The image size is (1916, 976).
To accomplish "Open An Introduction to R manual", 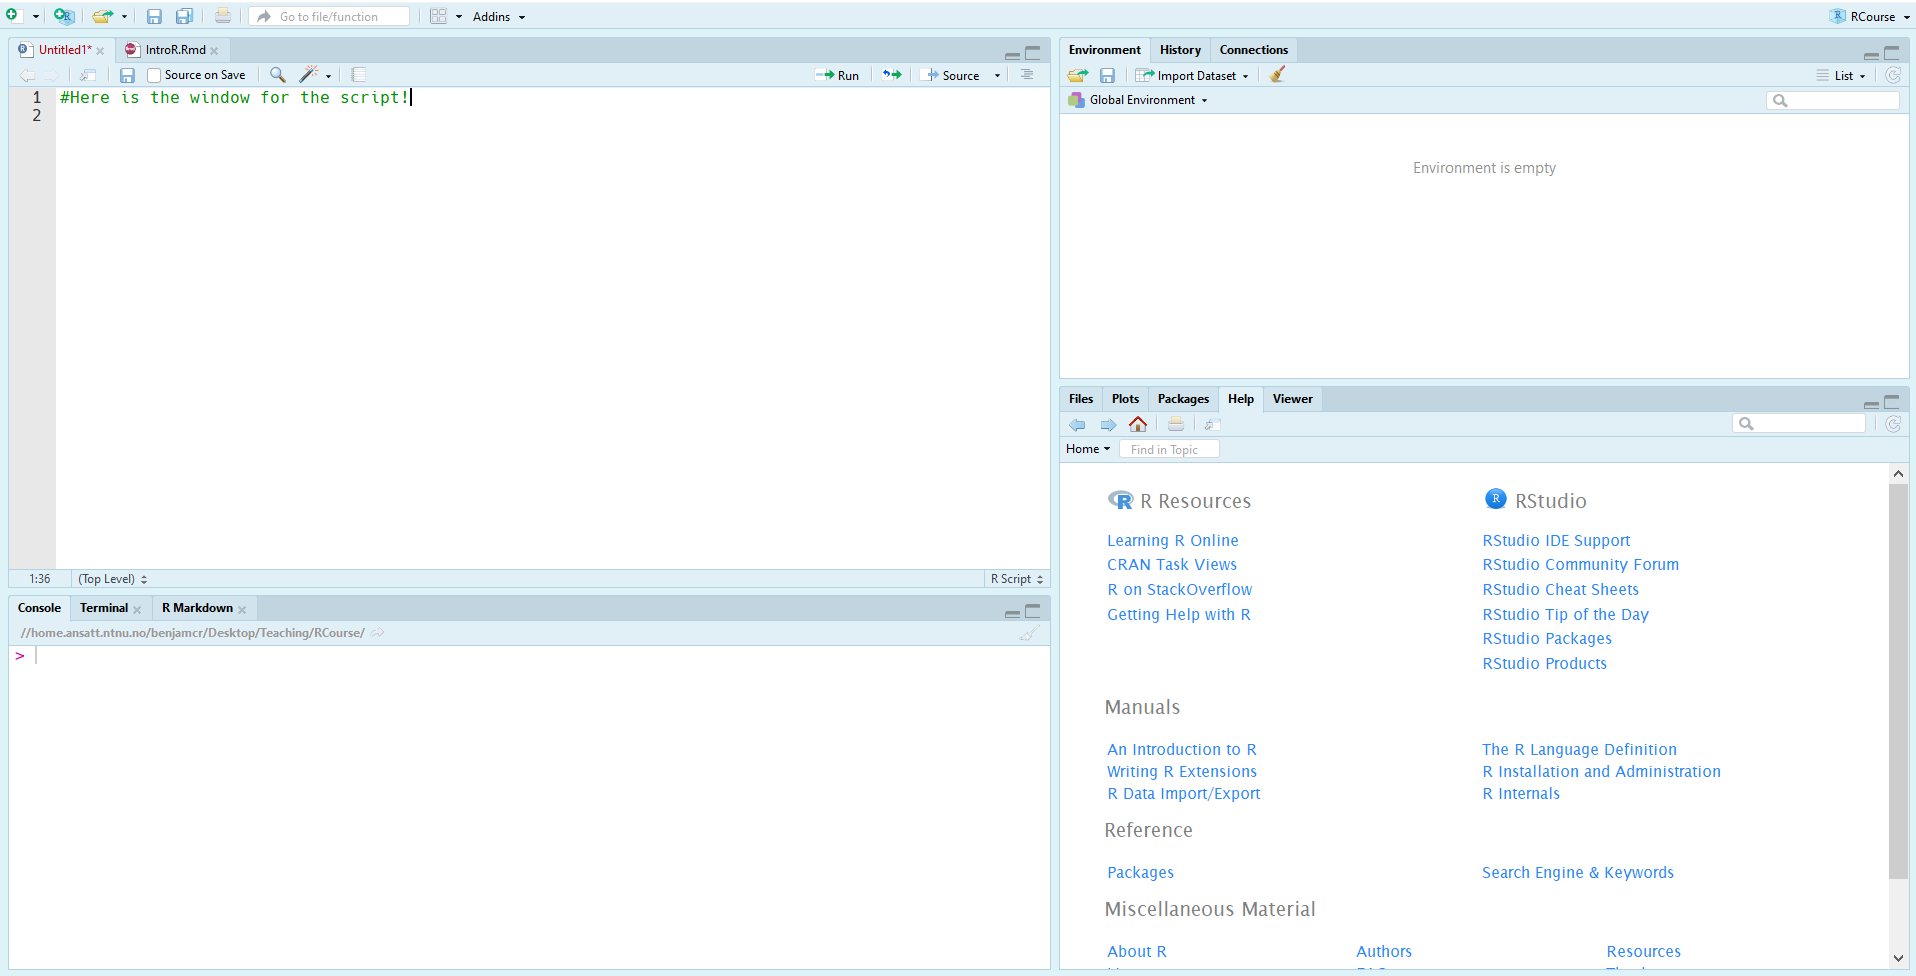I will [1181, 750].
